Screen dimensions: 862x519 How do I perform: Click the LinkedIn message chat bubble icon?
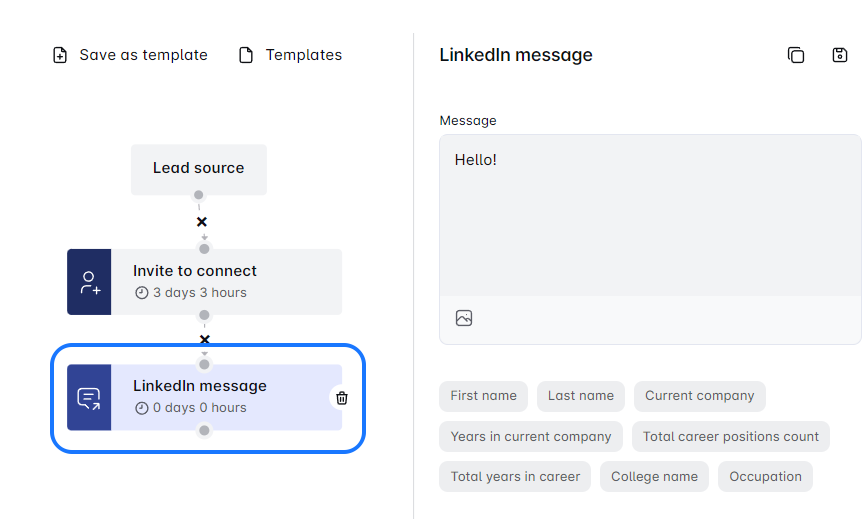[89, 398]
